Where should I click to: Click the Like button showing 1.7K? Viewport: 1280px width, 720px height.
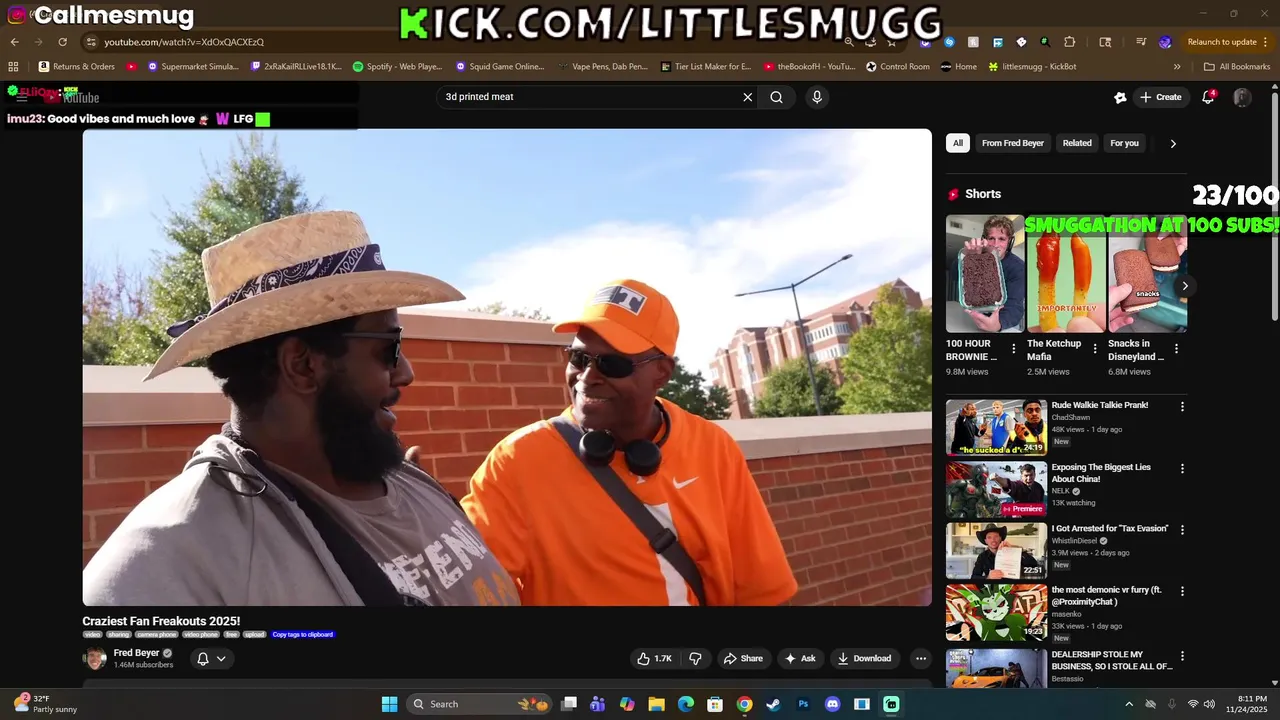point(655,658)
